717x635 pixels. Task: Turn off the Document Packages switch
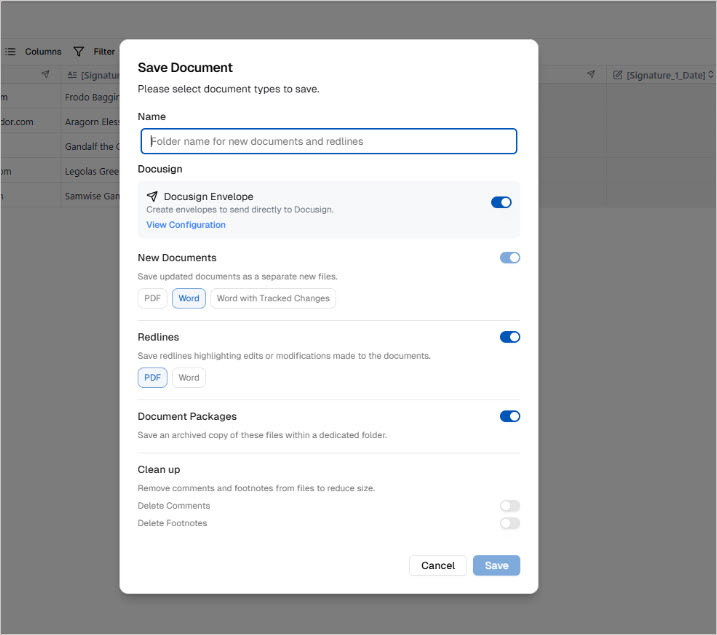tap(510, 416)
